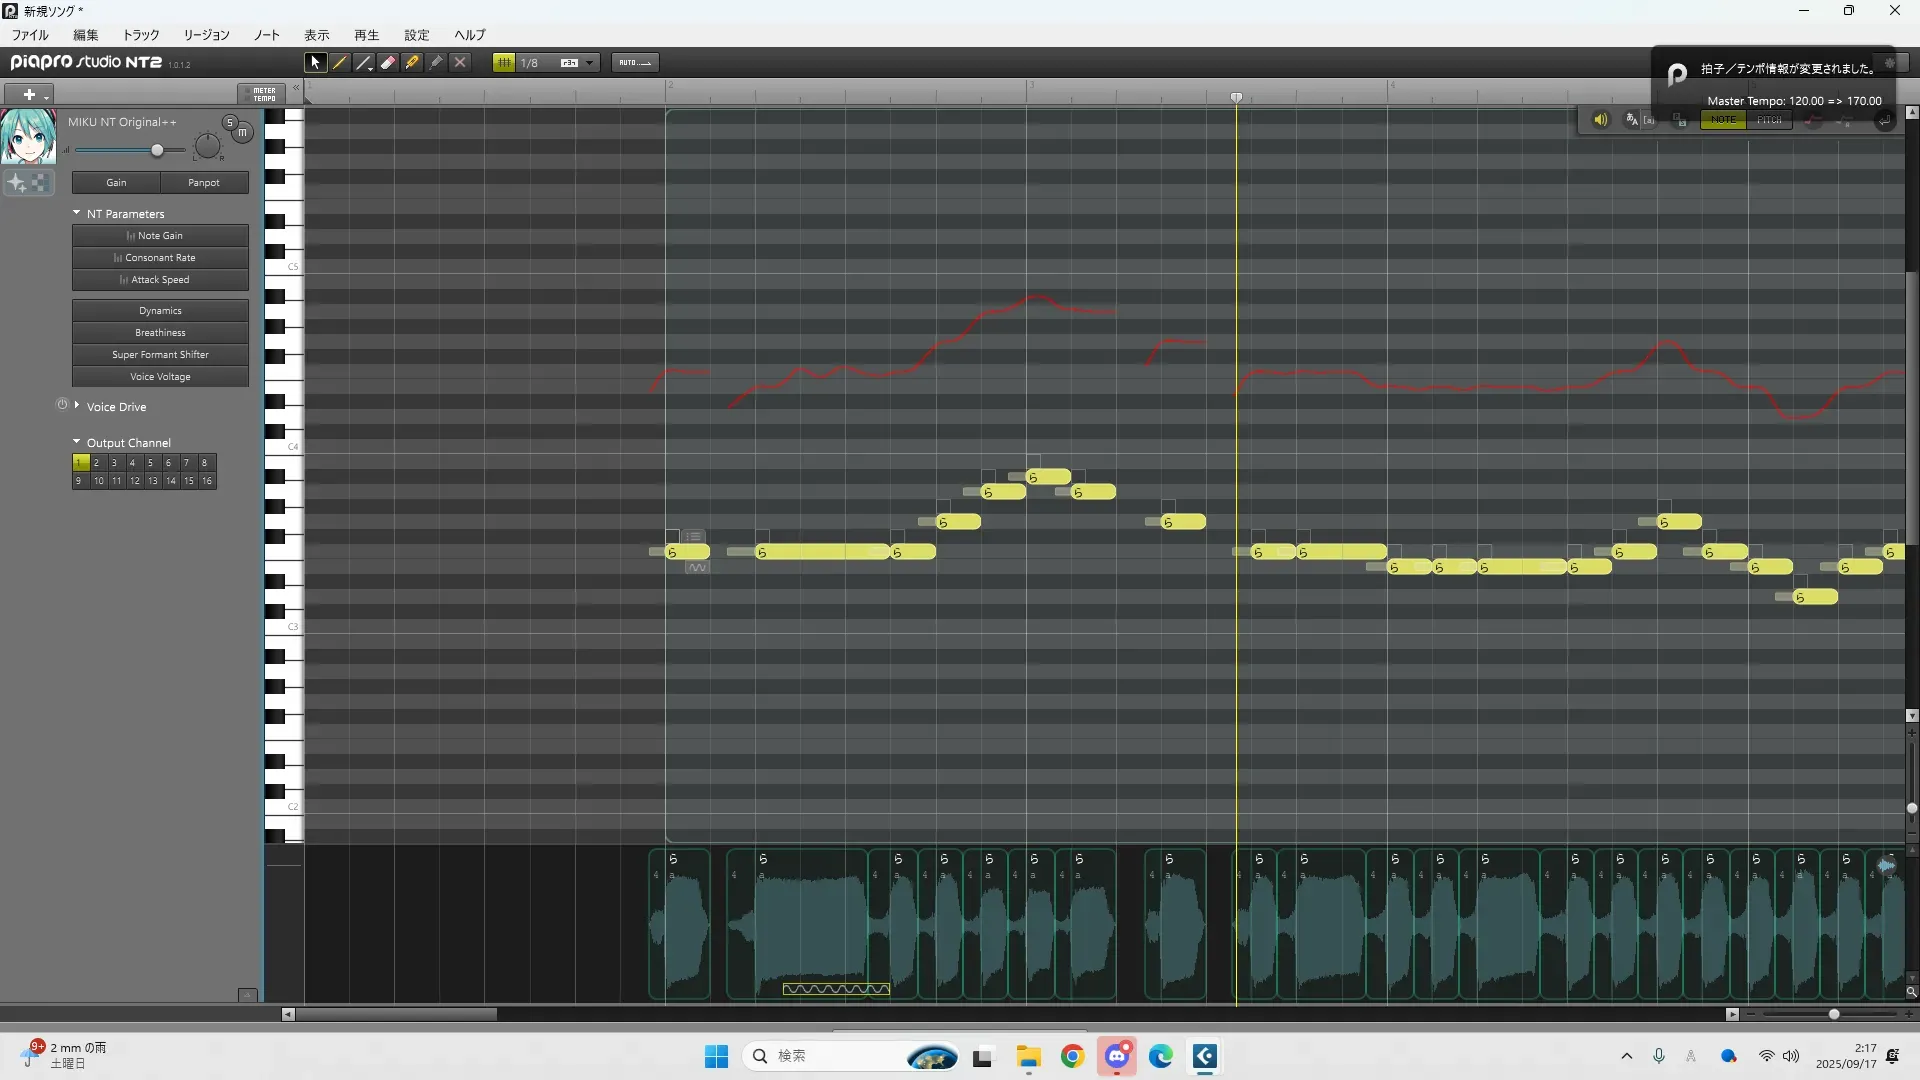This screenshot has width=1920, height=1080.
Task: Open the 1/8 quantize dropdown
Action: pyautogui.click(x=589, y=62)
